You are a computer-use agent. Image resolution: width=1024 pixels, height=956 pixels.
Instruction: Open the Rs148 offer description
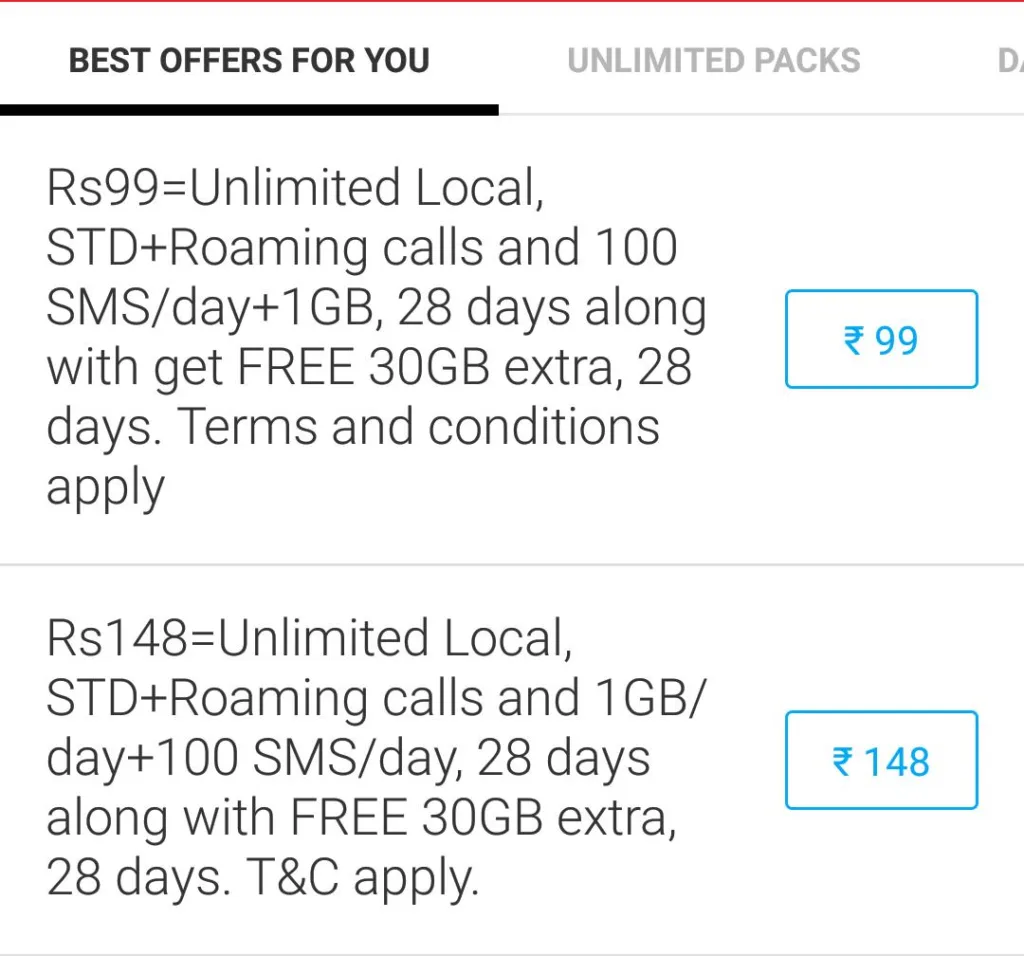click(375, 758)
